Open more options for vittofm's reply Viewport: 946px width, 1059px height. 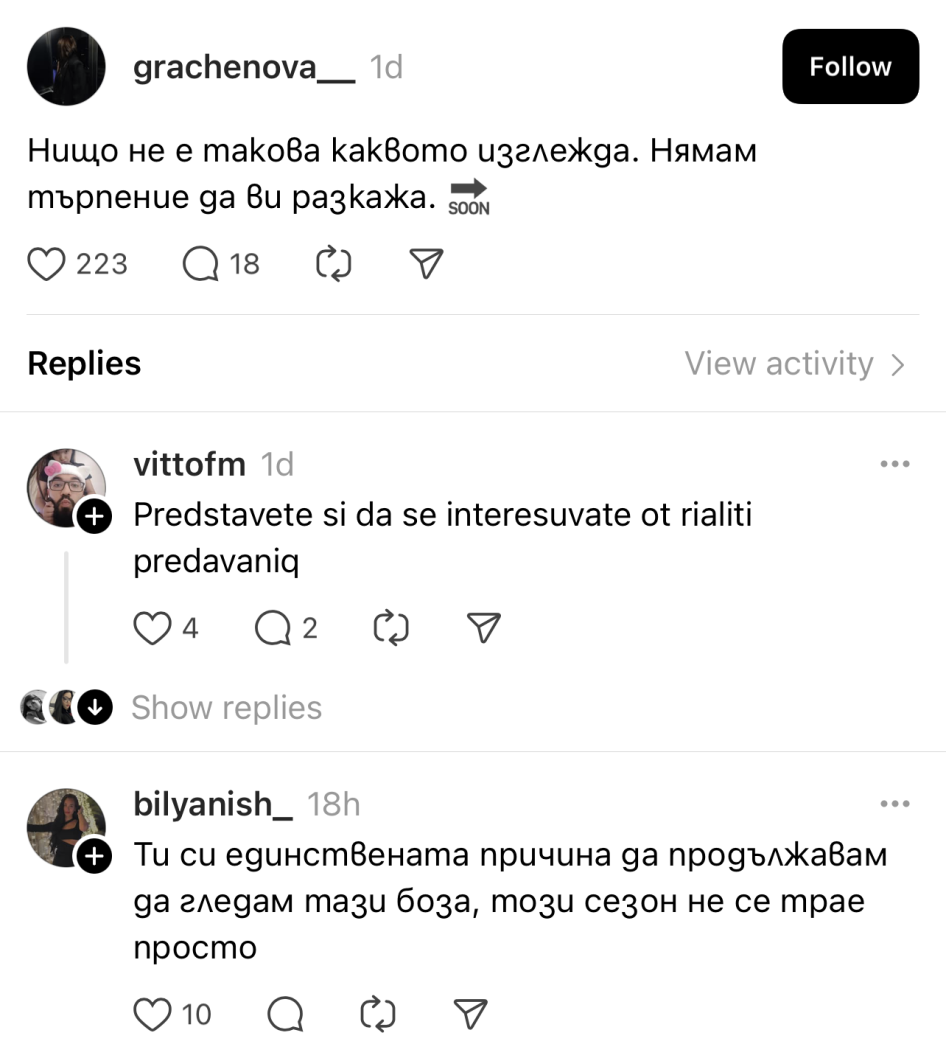(x=893, y=465)
